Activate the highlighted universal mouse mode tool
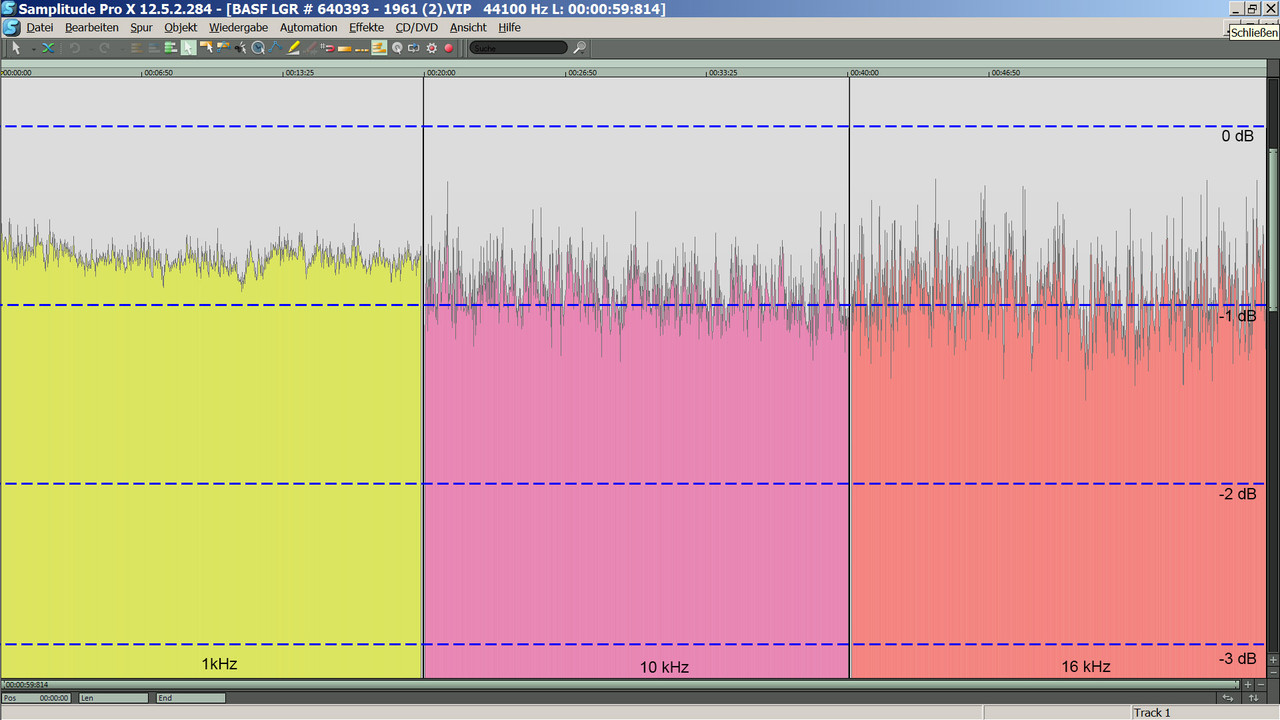This screenshot has width=1280, height=720. 188,47
